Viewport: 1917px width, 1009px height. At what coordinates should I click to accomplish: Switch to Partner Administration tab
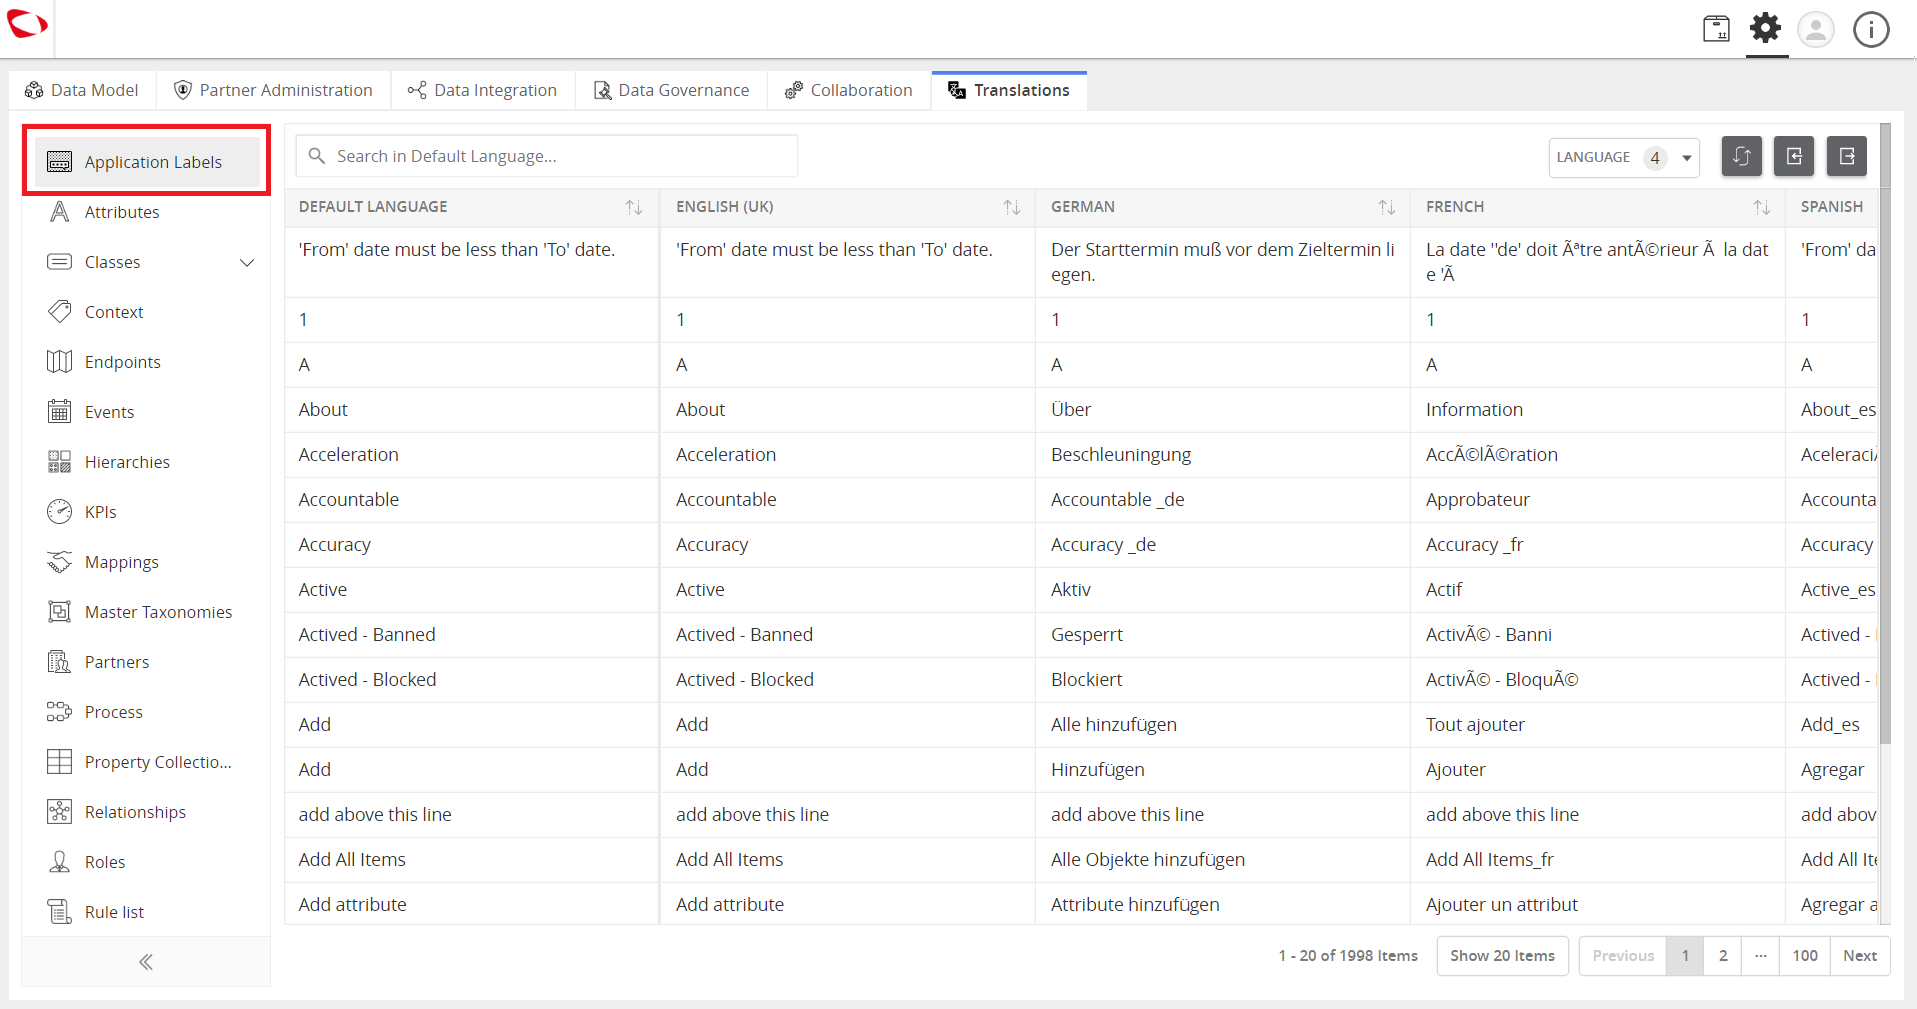click(273, 90)
